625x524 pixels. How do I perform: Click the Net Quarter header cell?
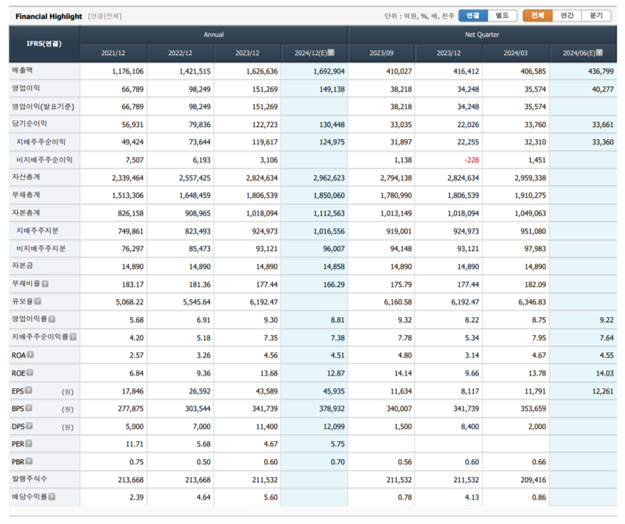(482, 35)
